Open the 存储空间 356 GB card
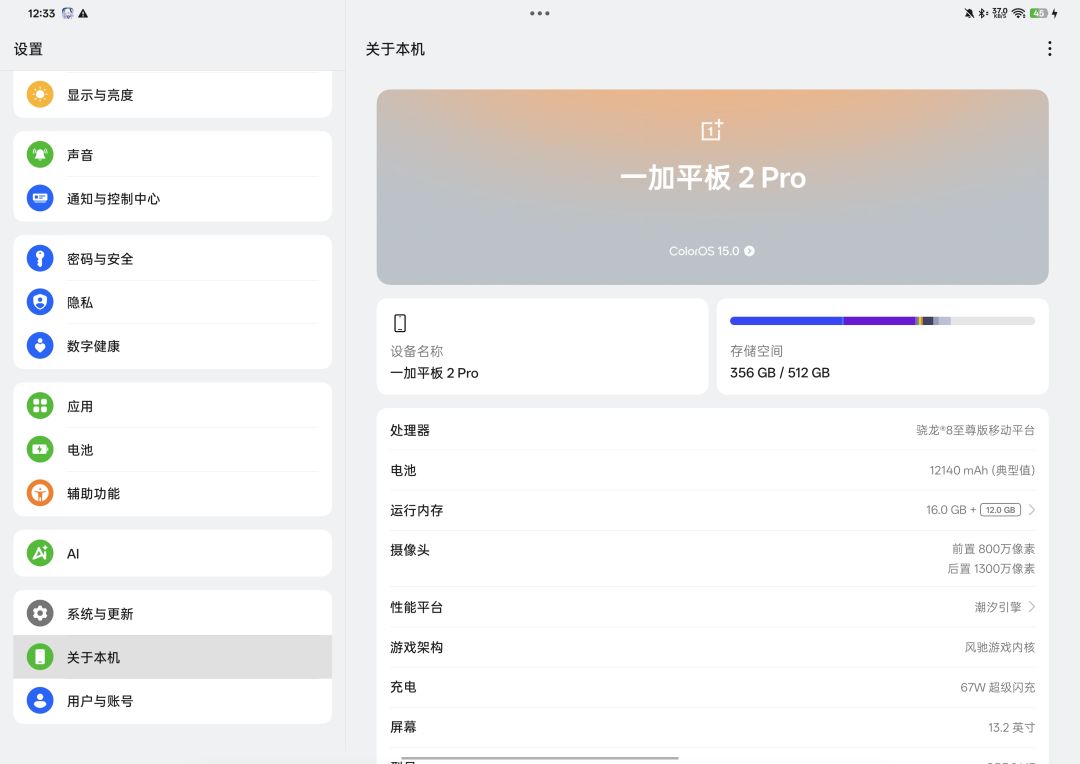1080x764 pixels. click(x=882, y=347)
